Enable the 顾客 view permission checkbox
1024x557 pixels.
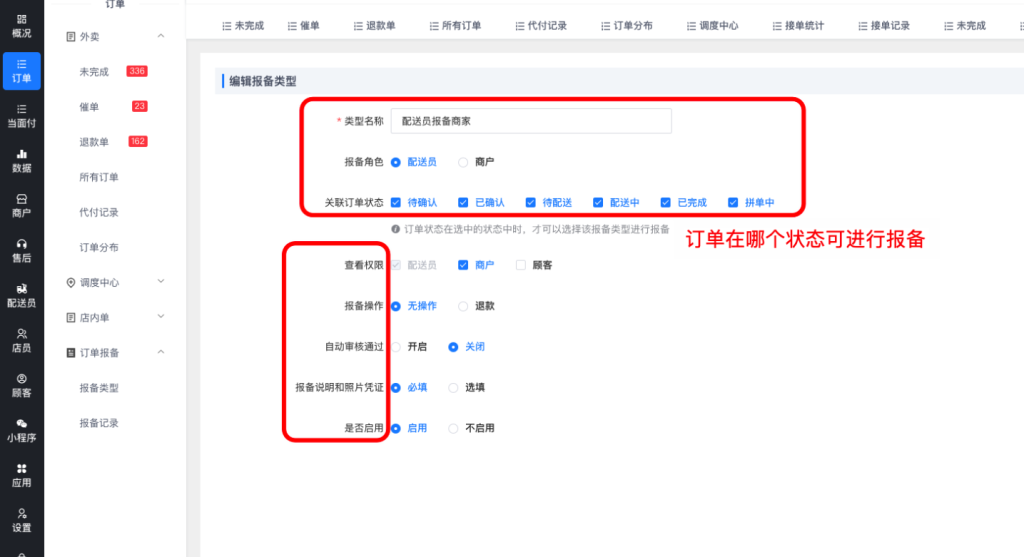pyautogui.click(x=521, y=265)
